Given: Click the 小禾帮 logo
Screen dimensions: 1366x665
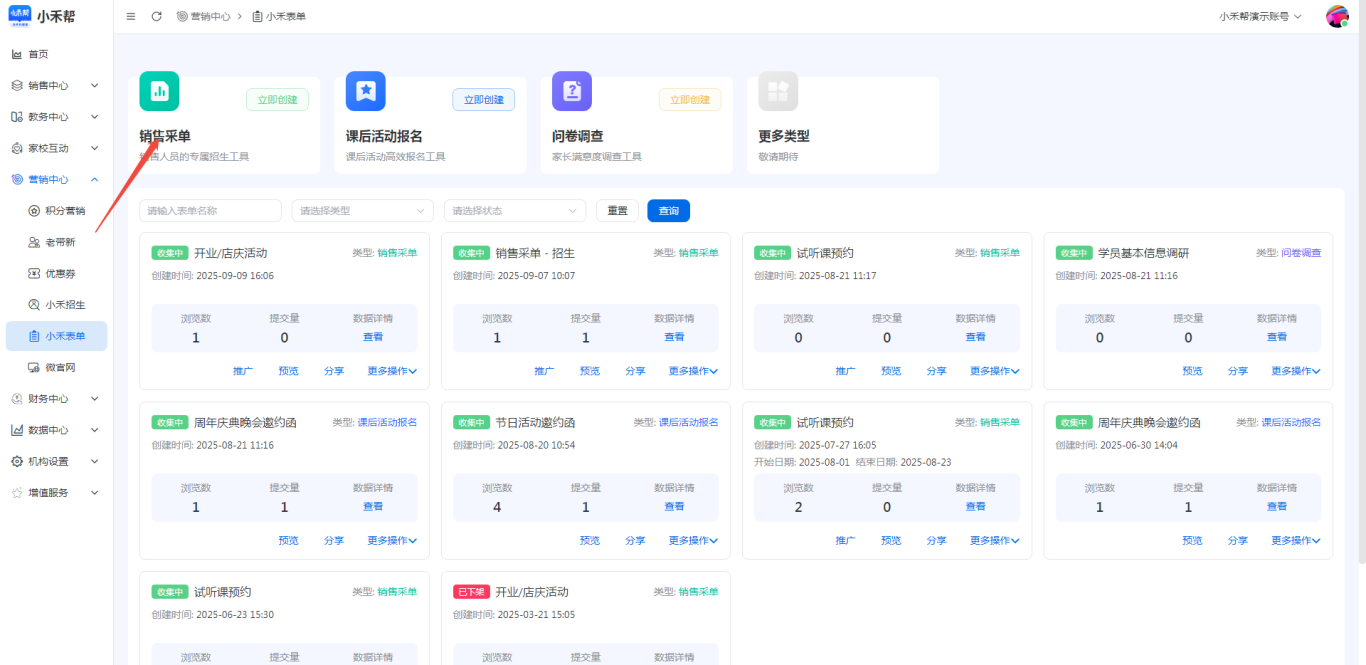Looking at the screenshot, I should pyautogui.click(x=20, y=17).
